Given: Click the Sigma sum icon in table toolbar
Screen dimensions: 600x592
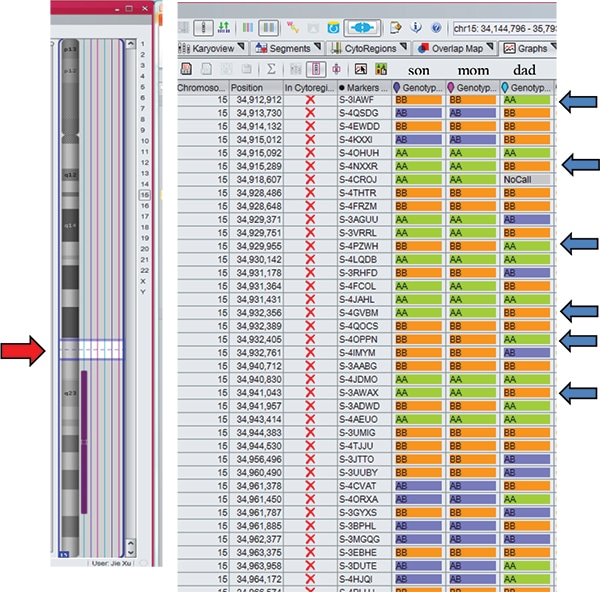Looking at the screenshot, I should pos(270,69).
